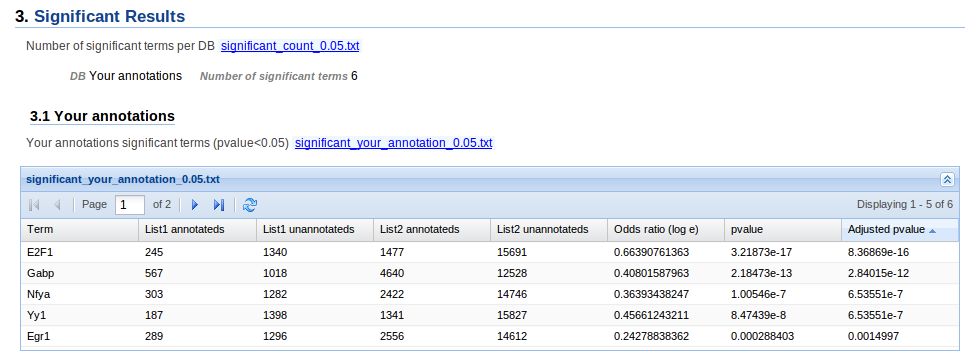Click odds ratio value 0.66390761363
Viewport: 970px width, 363px height.
click(651, 252)
